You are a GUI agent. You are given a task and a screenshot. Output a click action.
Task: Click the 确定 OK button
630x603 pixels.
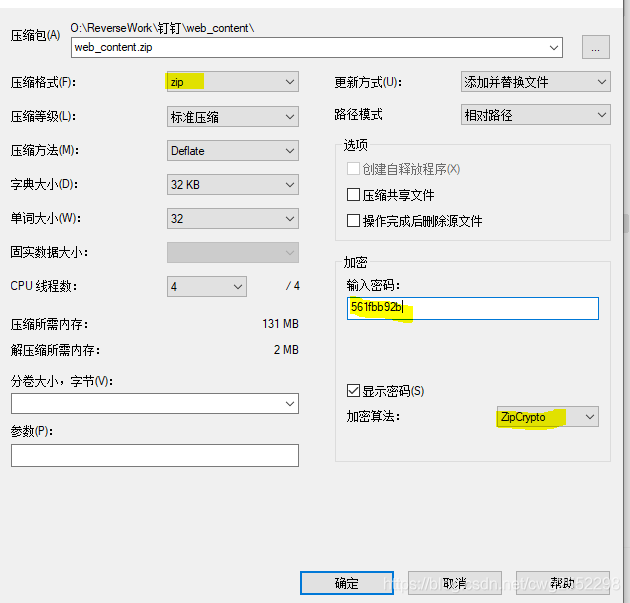pos(347,583)
